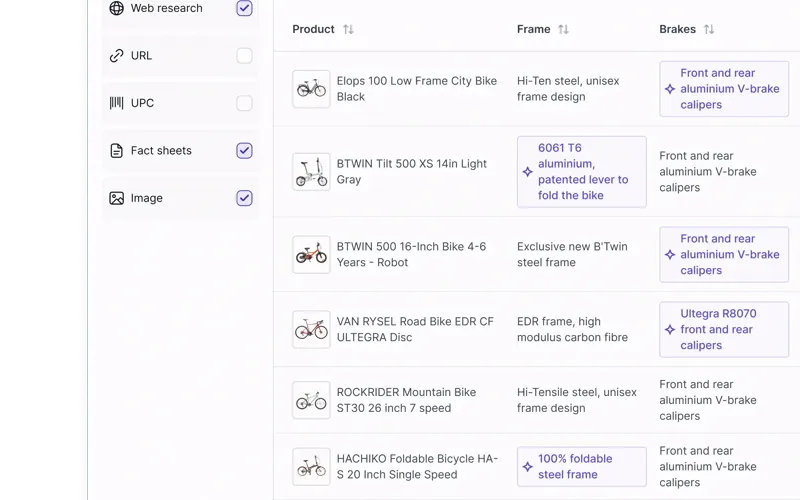Enable the UPC checkbox
This screenshot has height=500, width=800.
pyautogui.click(x=244, y=103)
